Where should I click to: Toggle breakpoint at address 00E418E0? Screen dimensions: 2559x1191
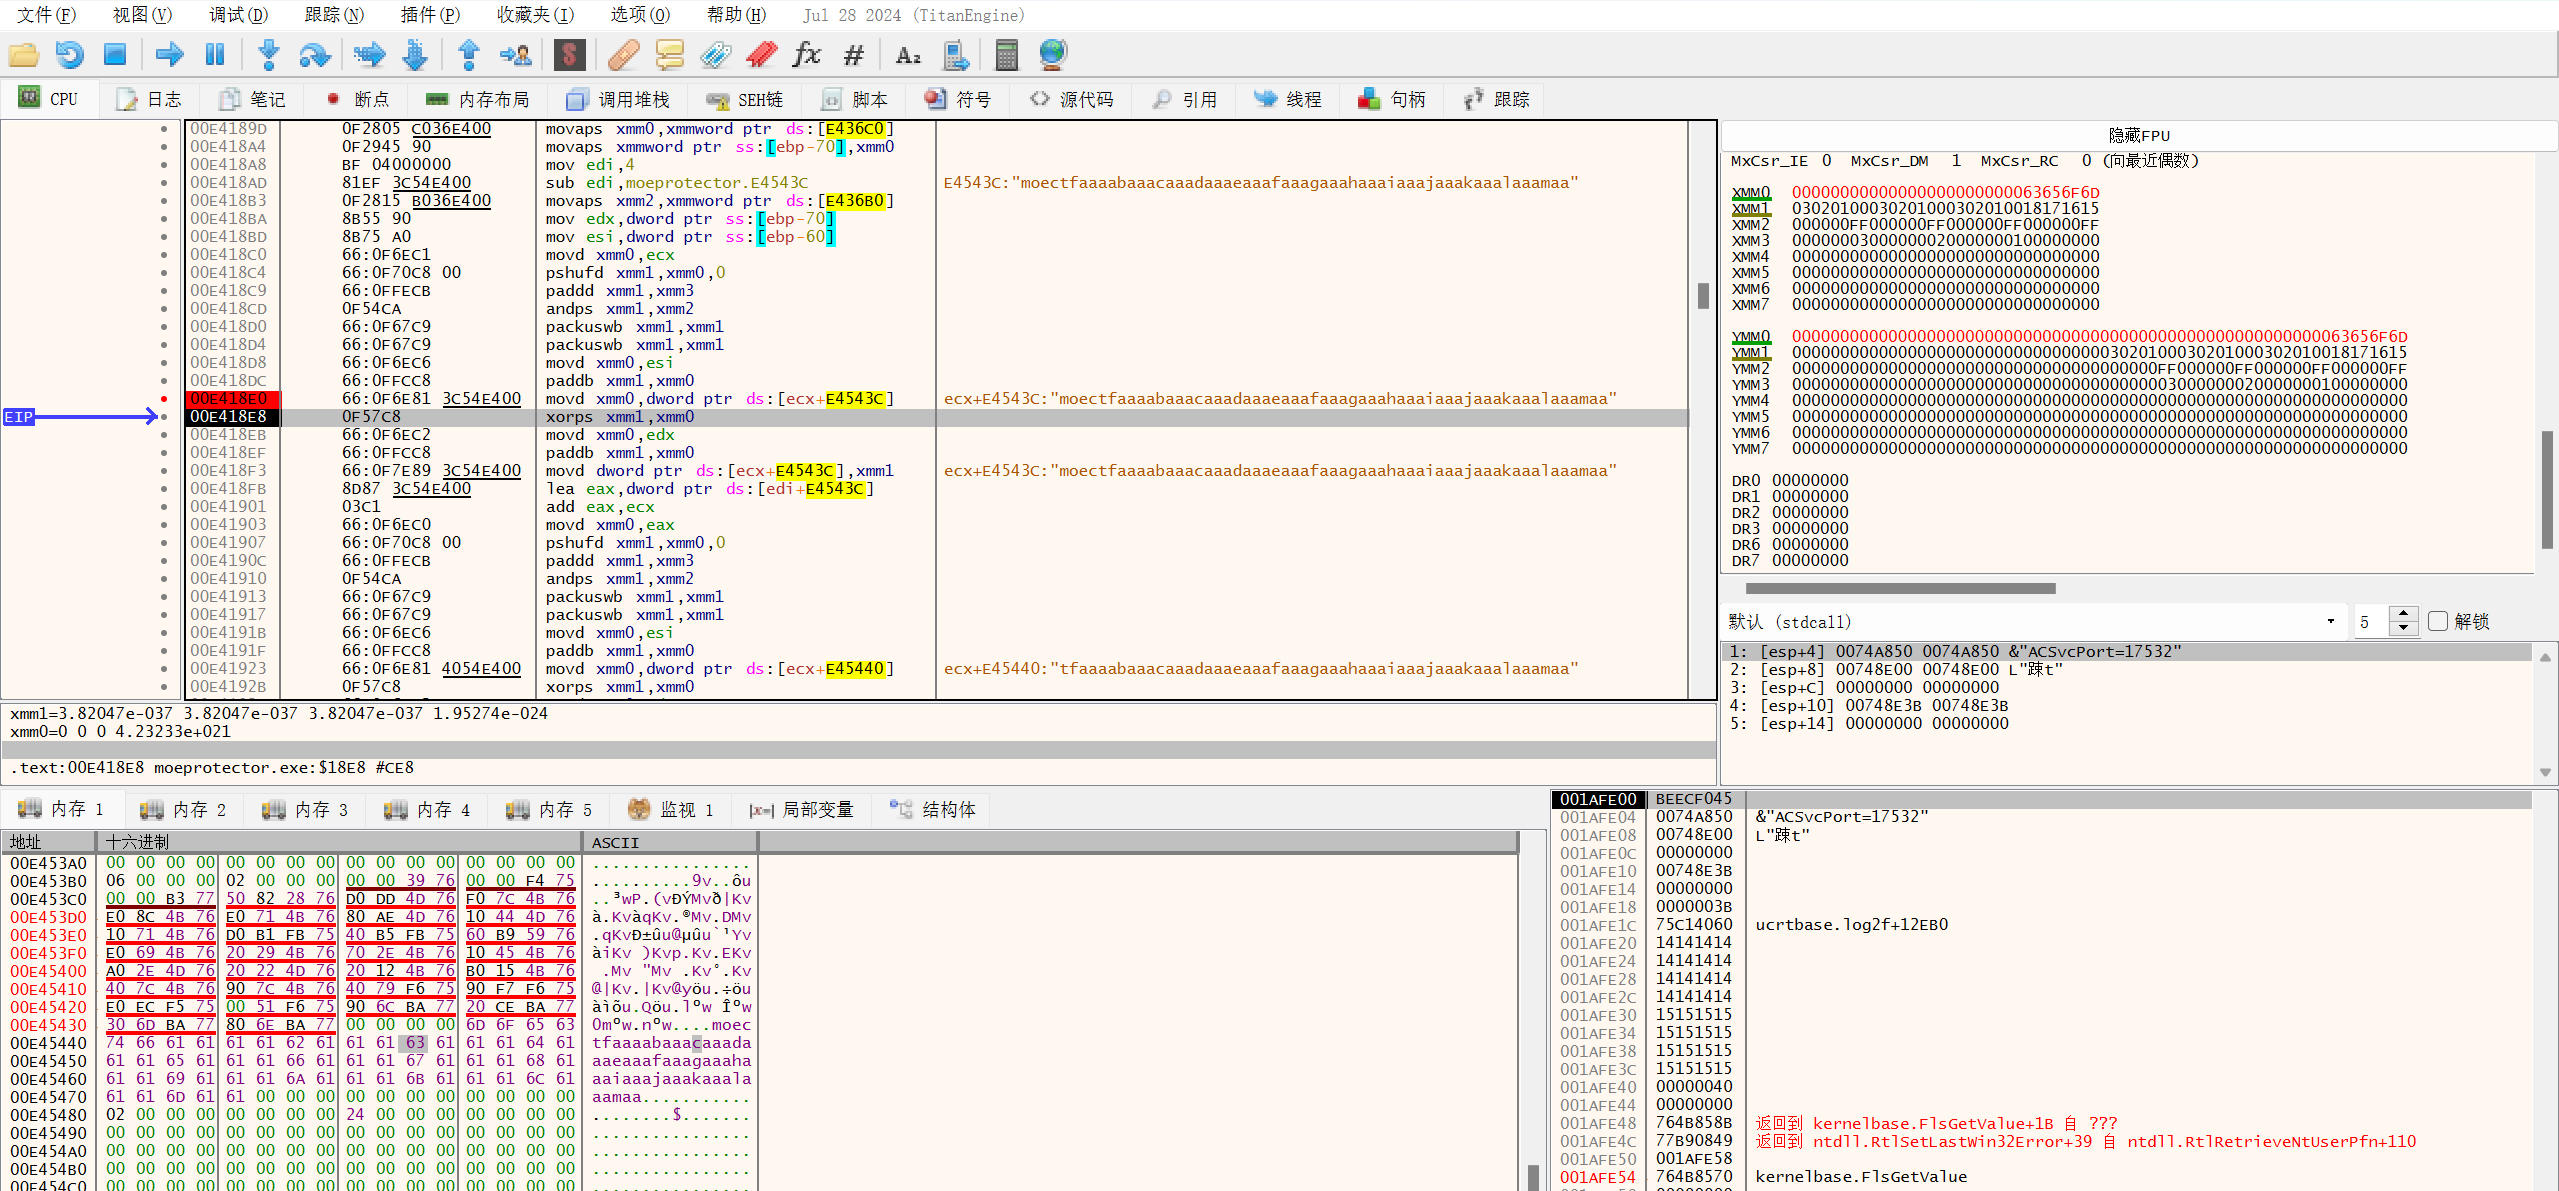[x=164, y=399]
